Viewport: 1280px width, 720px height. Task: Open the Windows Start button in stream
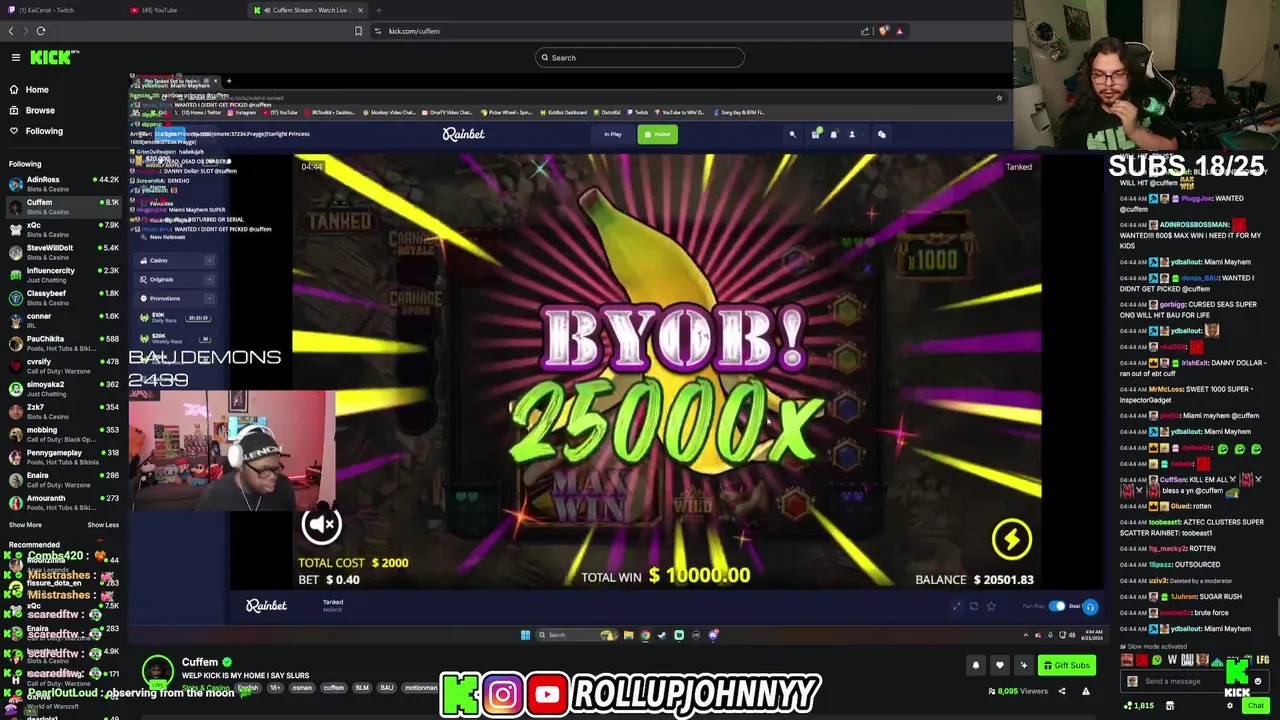point(525,635)
